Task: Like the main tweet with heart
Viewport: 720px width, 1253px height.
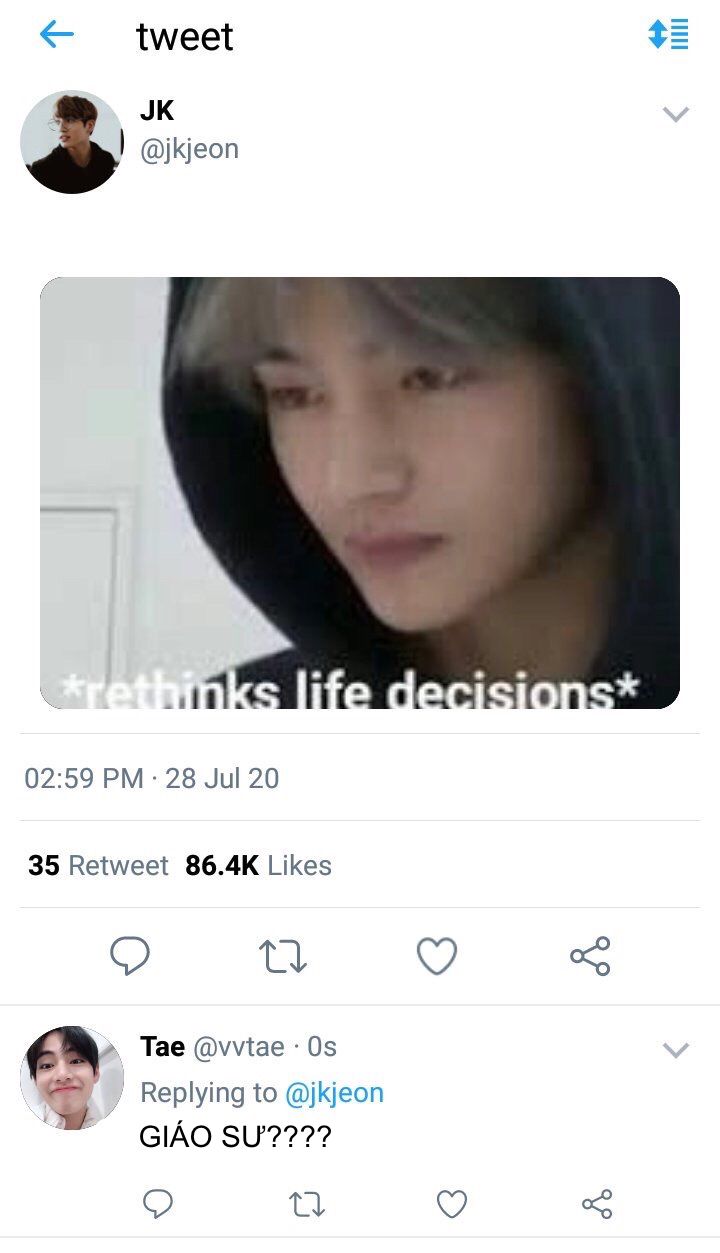Action: [437, 956]
